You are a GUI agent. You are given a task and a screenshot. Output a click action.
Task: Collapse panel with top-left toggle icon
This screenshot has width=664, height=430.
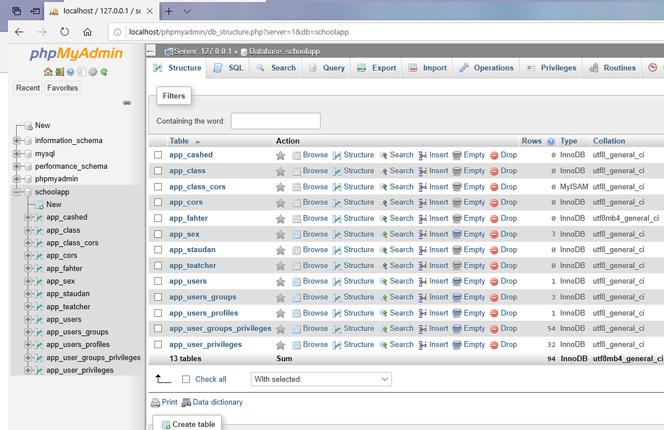[x=151, y=51]
